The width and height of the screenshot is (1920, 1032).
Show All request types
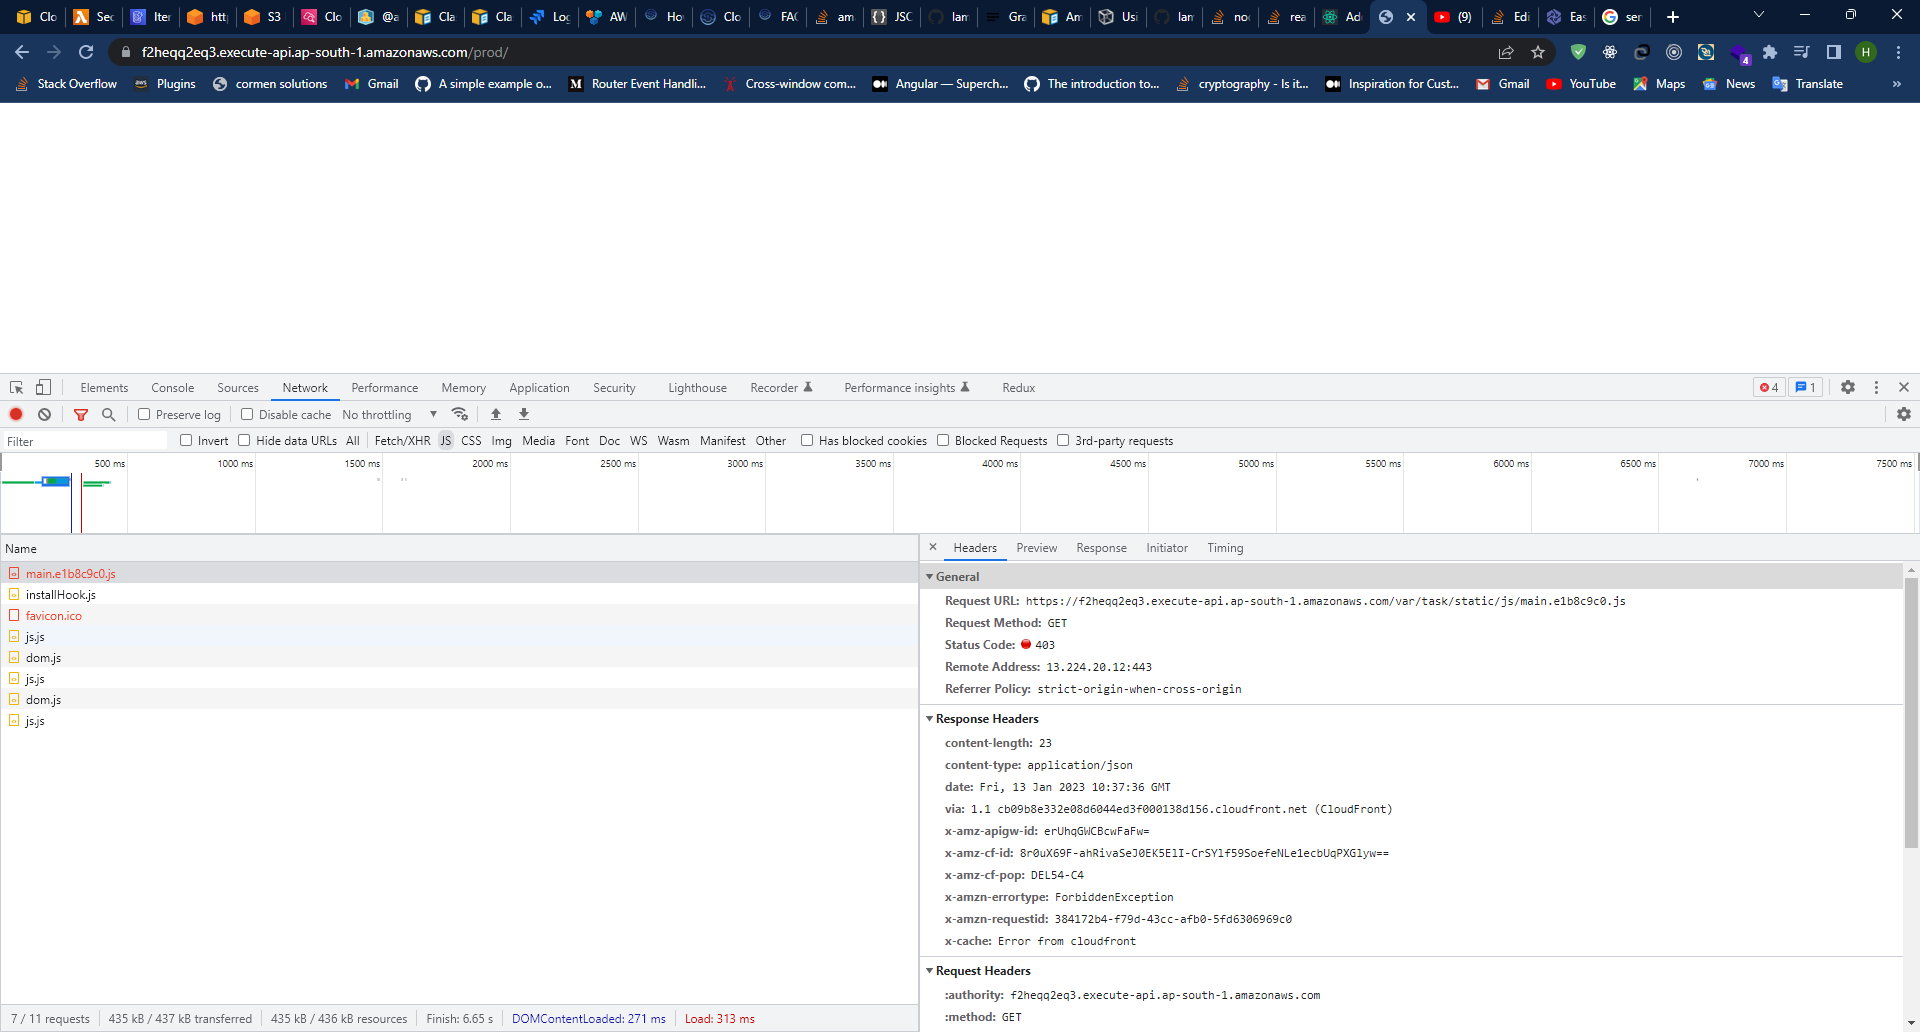tap(353, 440)
